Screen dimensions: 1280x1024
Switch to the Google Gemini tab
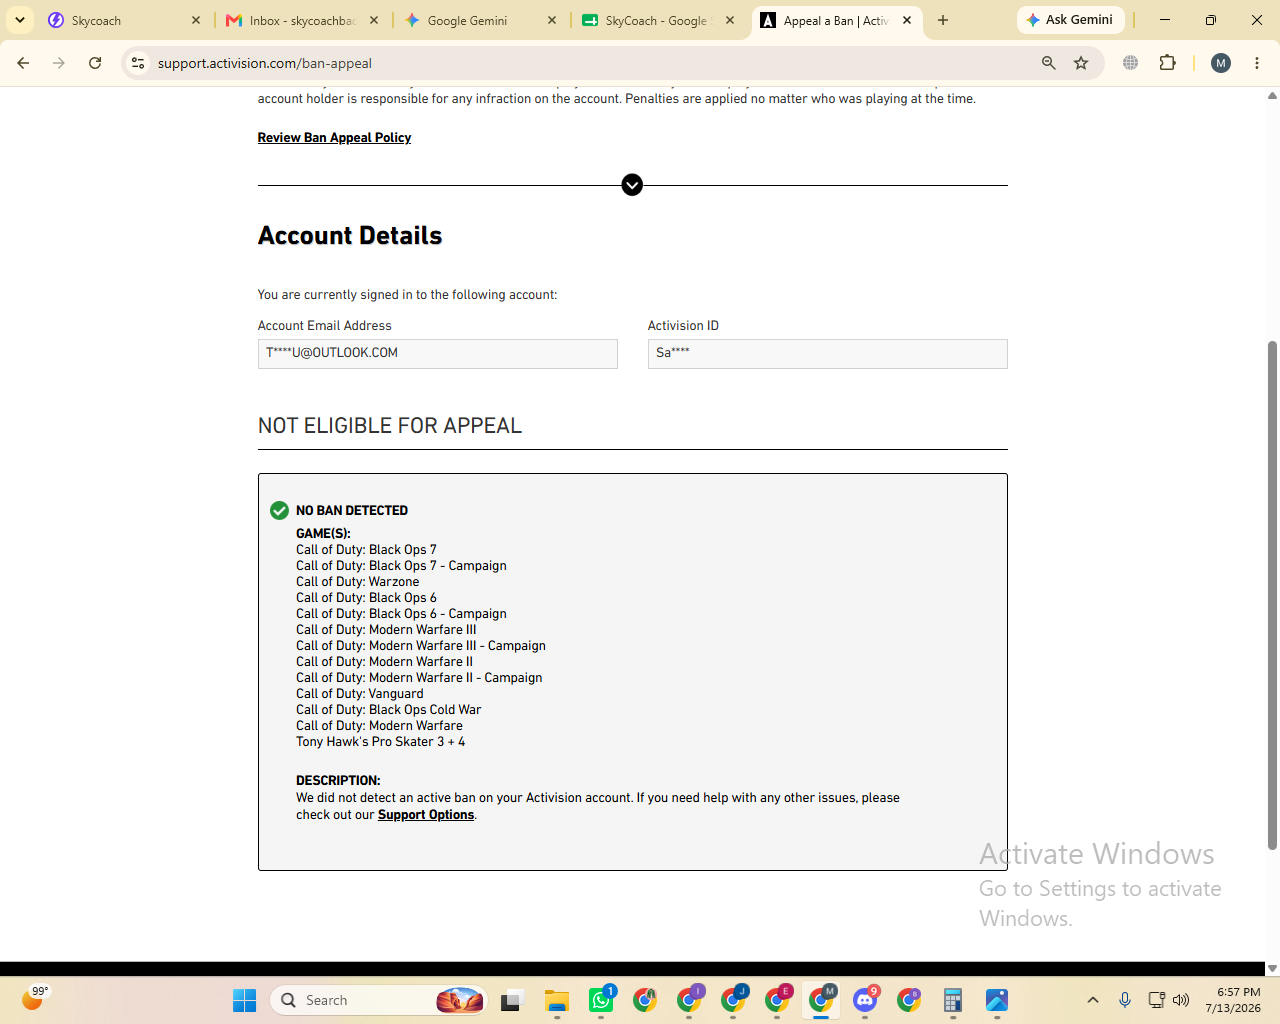point(480,20)
